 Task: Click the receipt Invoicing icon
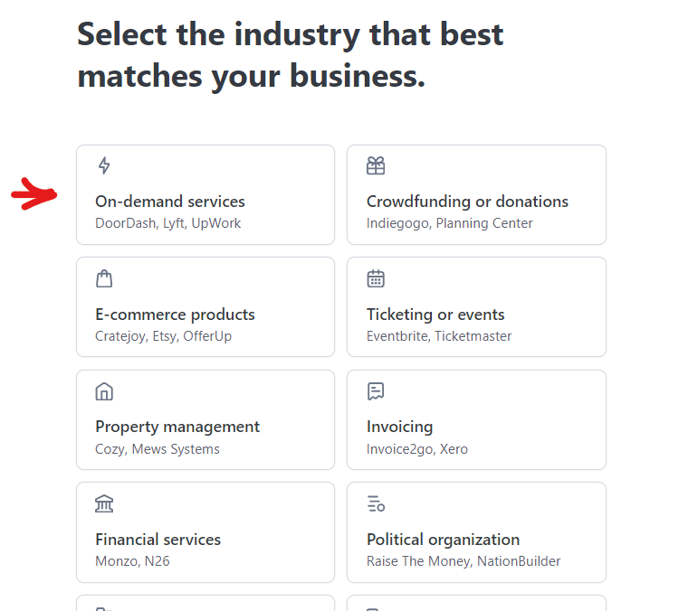click(x=376, y=391)
